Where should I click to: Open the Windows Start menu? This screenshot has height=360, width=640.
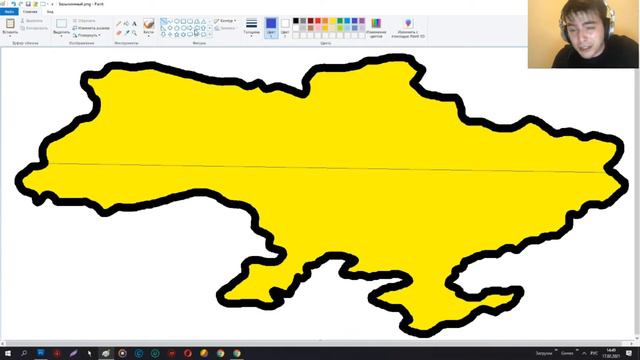click(x=8, y=353)
